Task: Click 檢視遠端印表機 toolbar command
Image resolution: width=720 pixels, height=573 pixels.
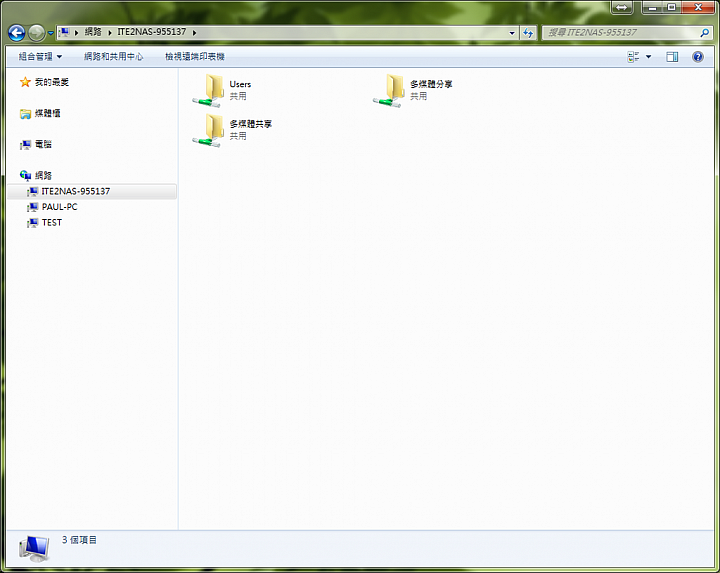Action: coord(195,56)
